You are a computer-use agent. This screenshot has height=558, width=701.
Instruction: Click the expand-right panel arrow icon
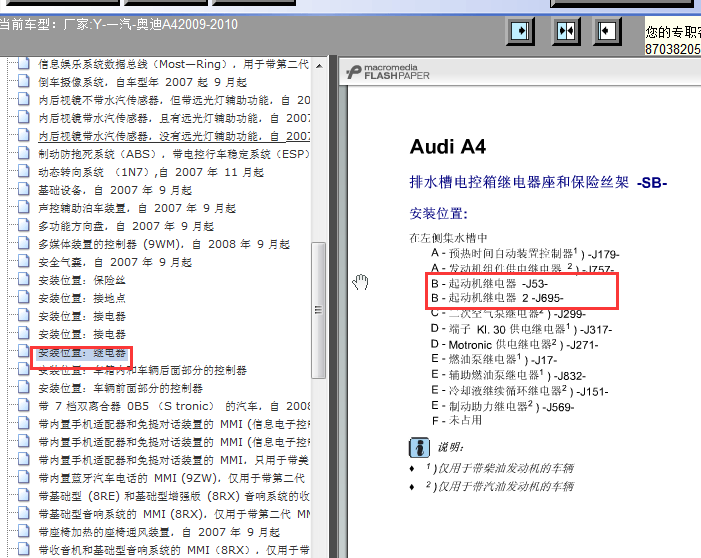(x=520, y=31)
